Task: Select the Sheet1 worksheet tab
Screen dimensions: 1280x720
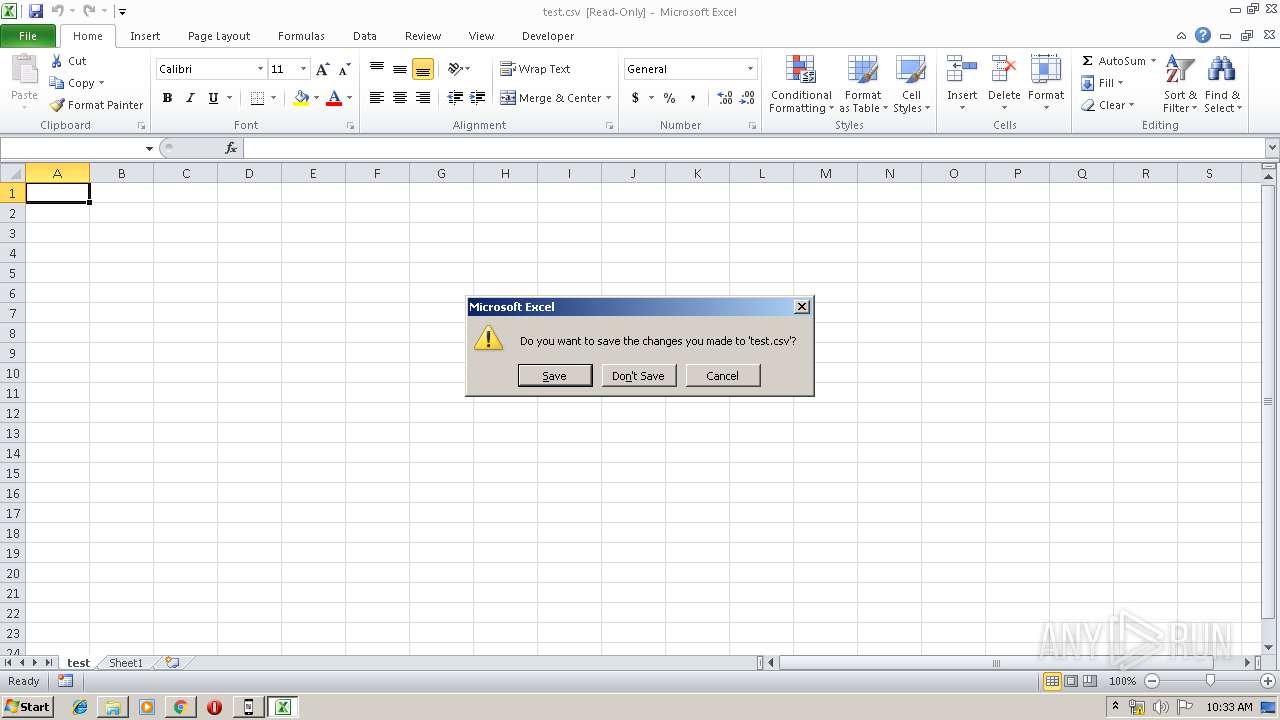Action: point(126,663)
